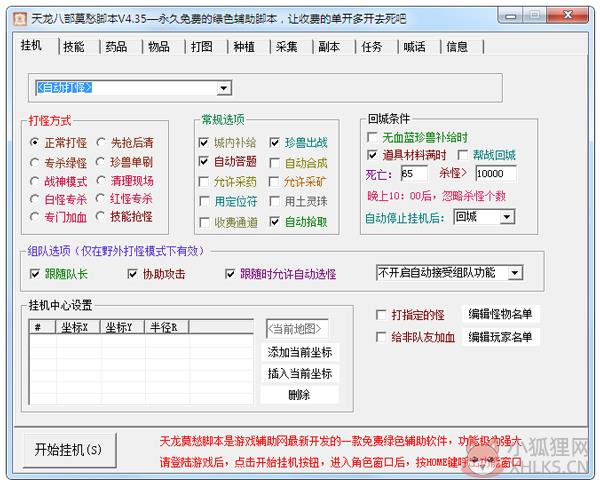This screenshot has height=483, width=600.
Task: Expand 不开启自动接受组队功能 dropdown
Action: pyautogui.click(x=515, y=273)
